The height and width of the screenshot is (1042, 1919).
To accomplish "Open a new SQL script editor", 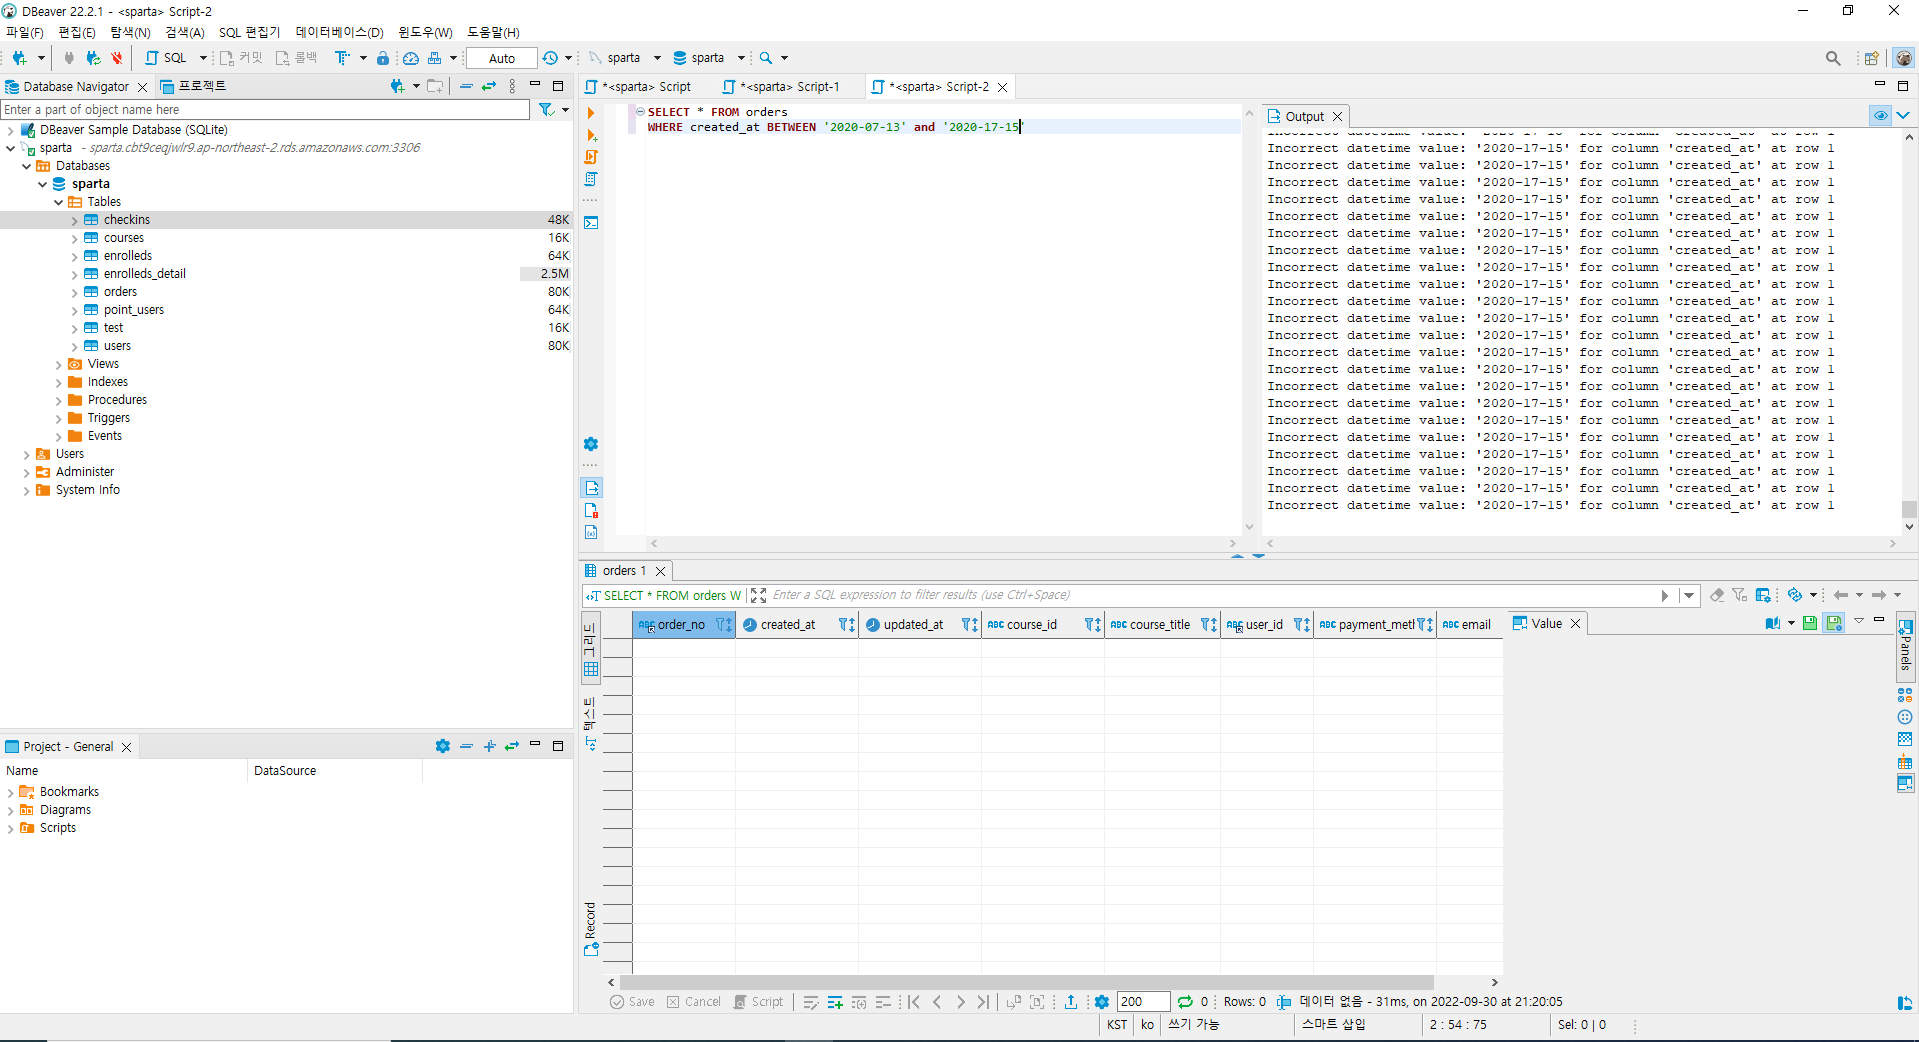I will pyautogui.click(x=166, y=58).
